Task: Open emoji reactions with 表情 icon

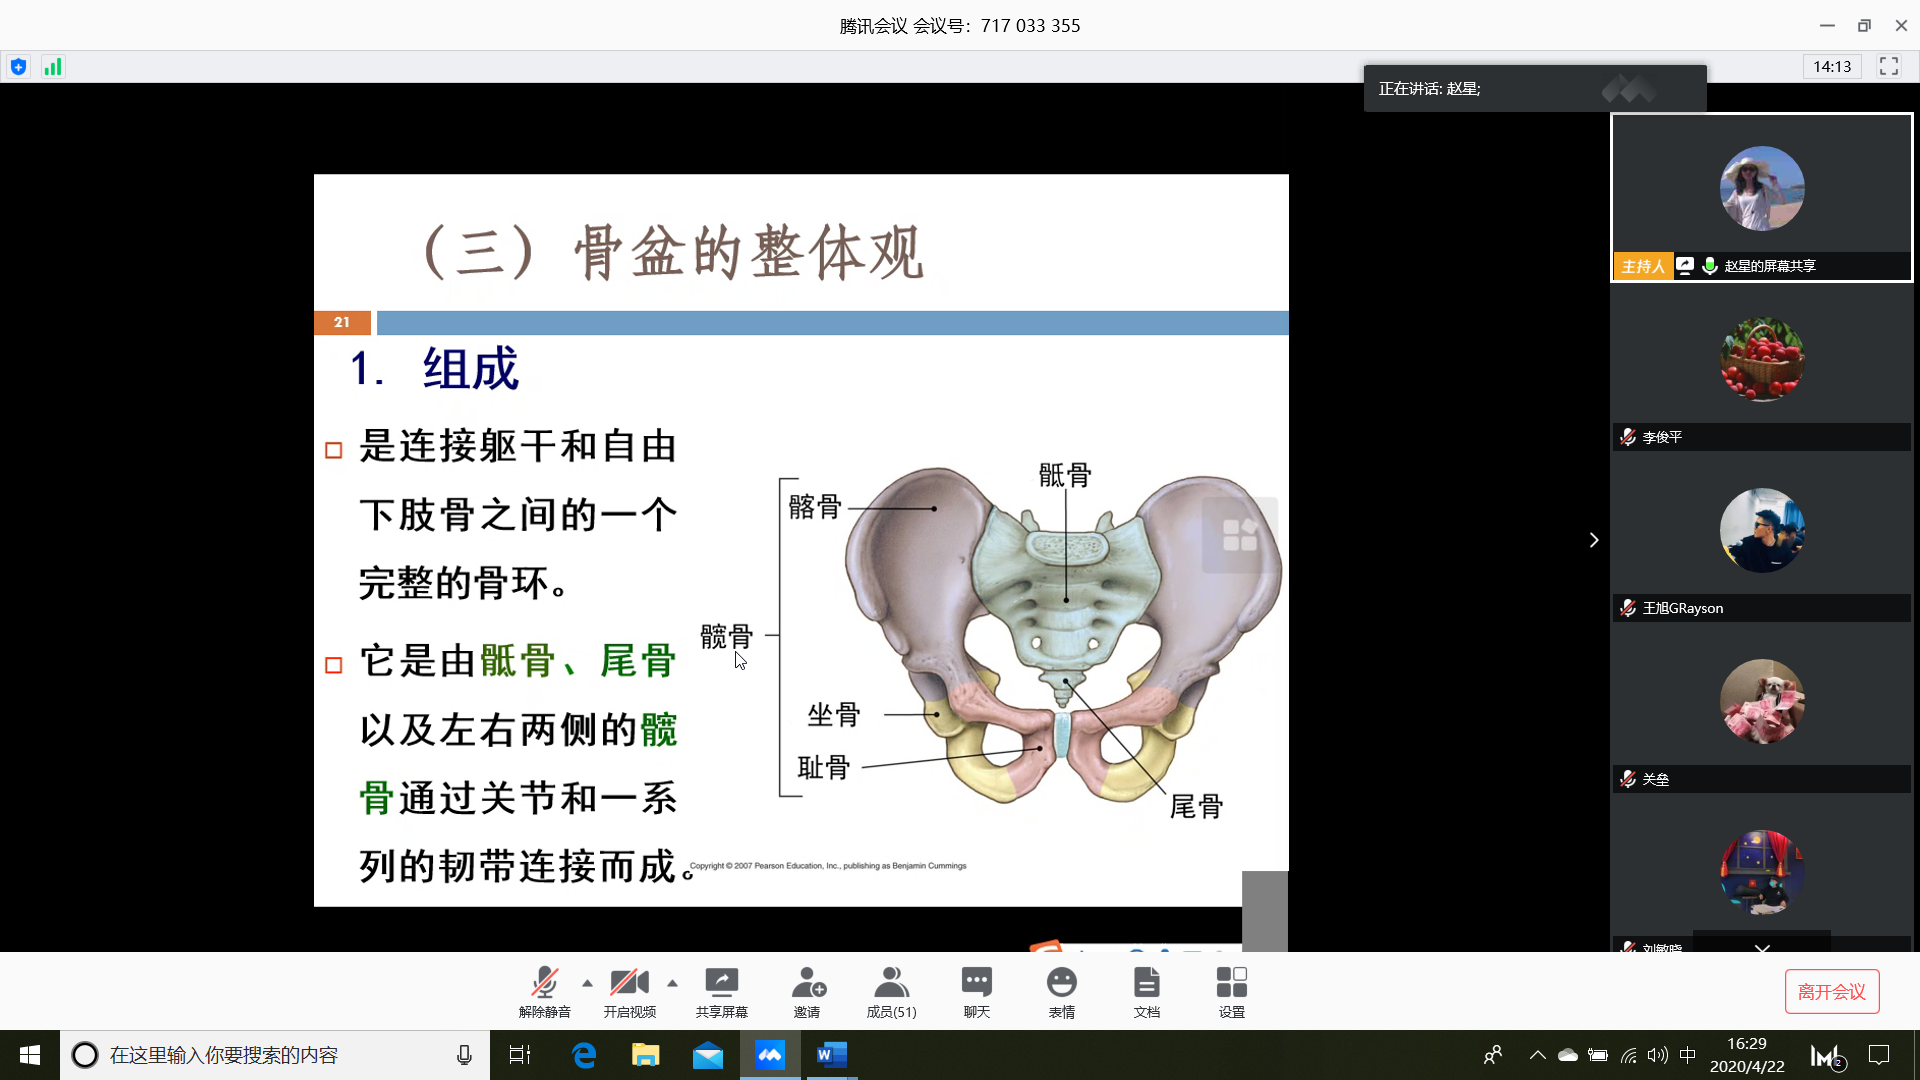Action: [x=1061, y=990]
